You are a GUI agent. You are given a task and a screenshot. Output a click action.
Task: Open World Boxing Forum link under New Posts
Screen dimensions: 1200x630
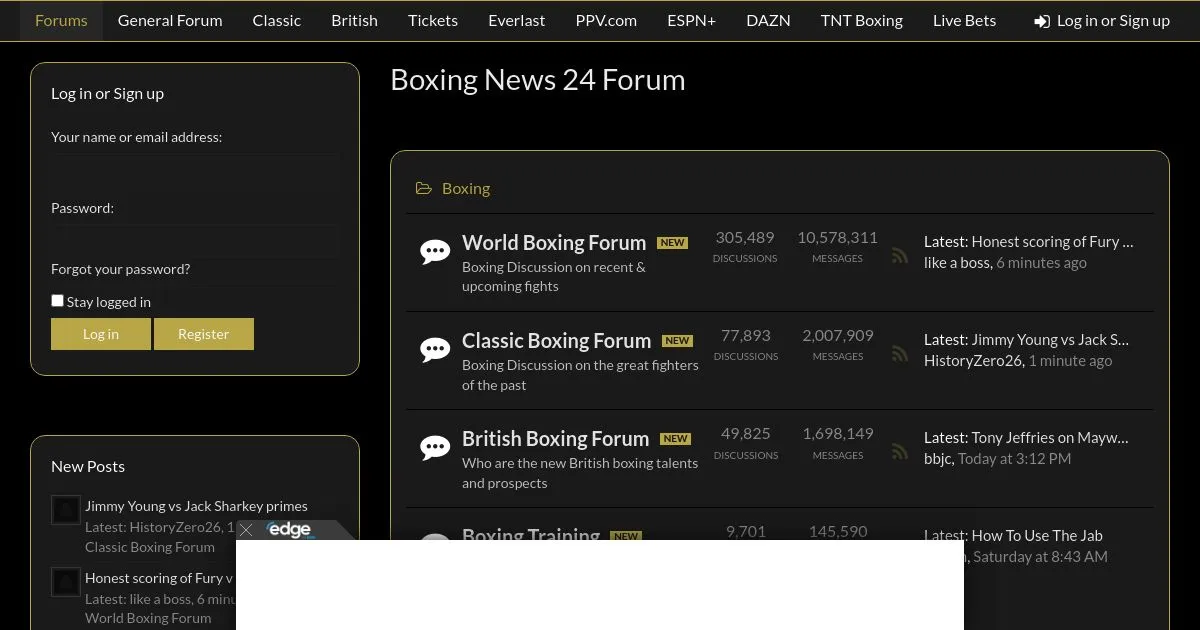point(148,618)
